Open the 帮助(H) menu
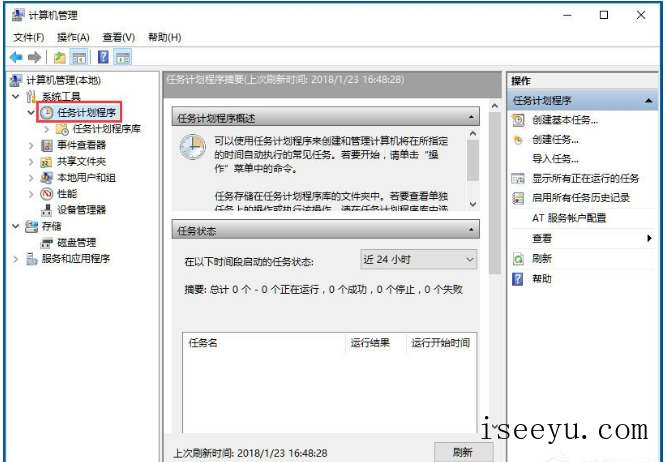This screenshot has height=462, width=666. [x=164, y=37]
